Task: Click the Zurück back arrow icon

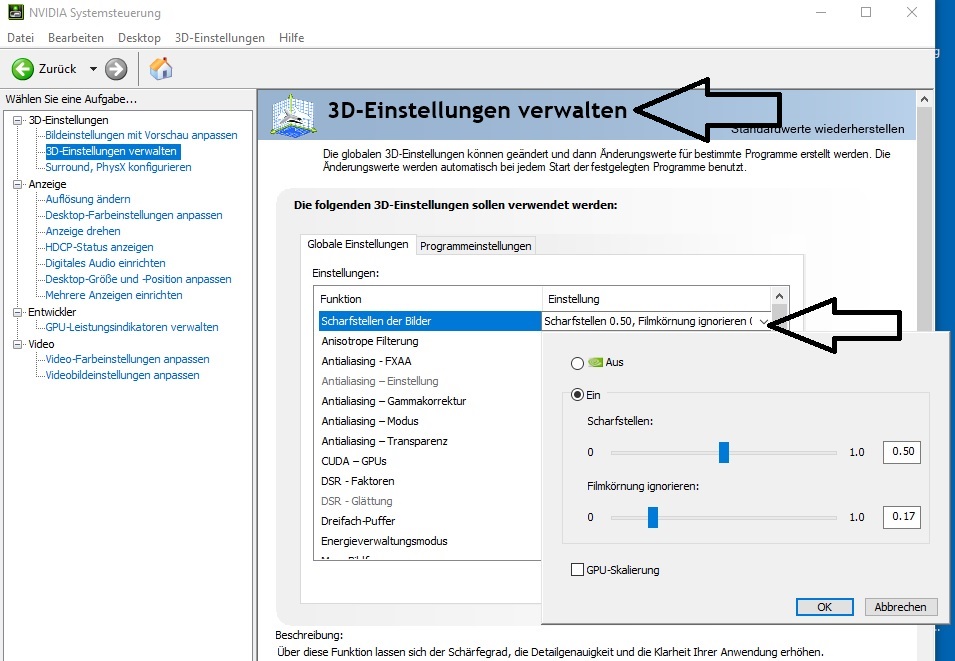Action: click(x=24, y=68)
